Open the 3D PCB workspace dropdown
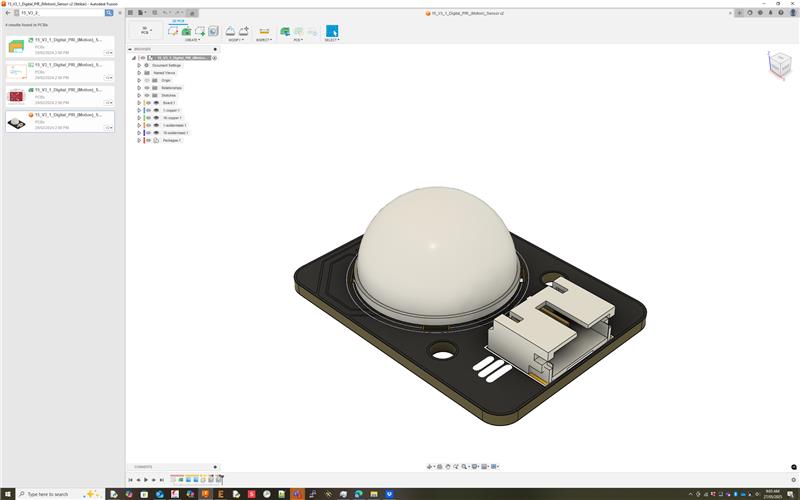Viewport: 800px width, 500px height. click(x=145, y=31)
